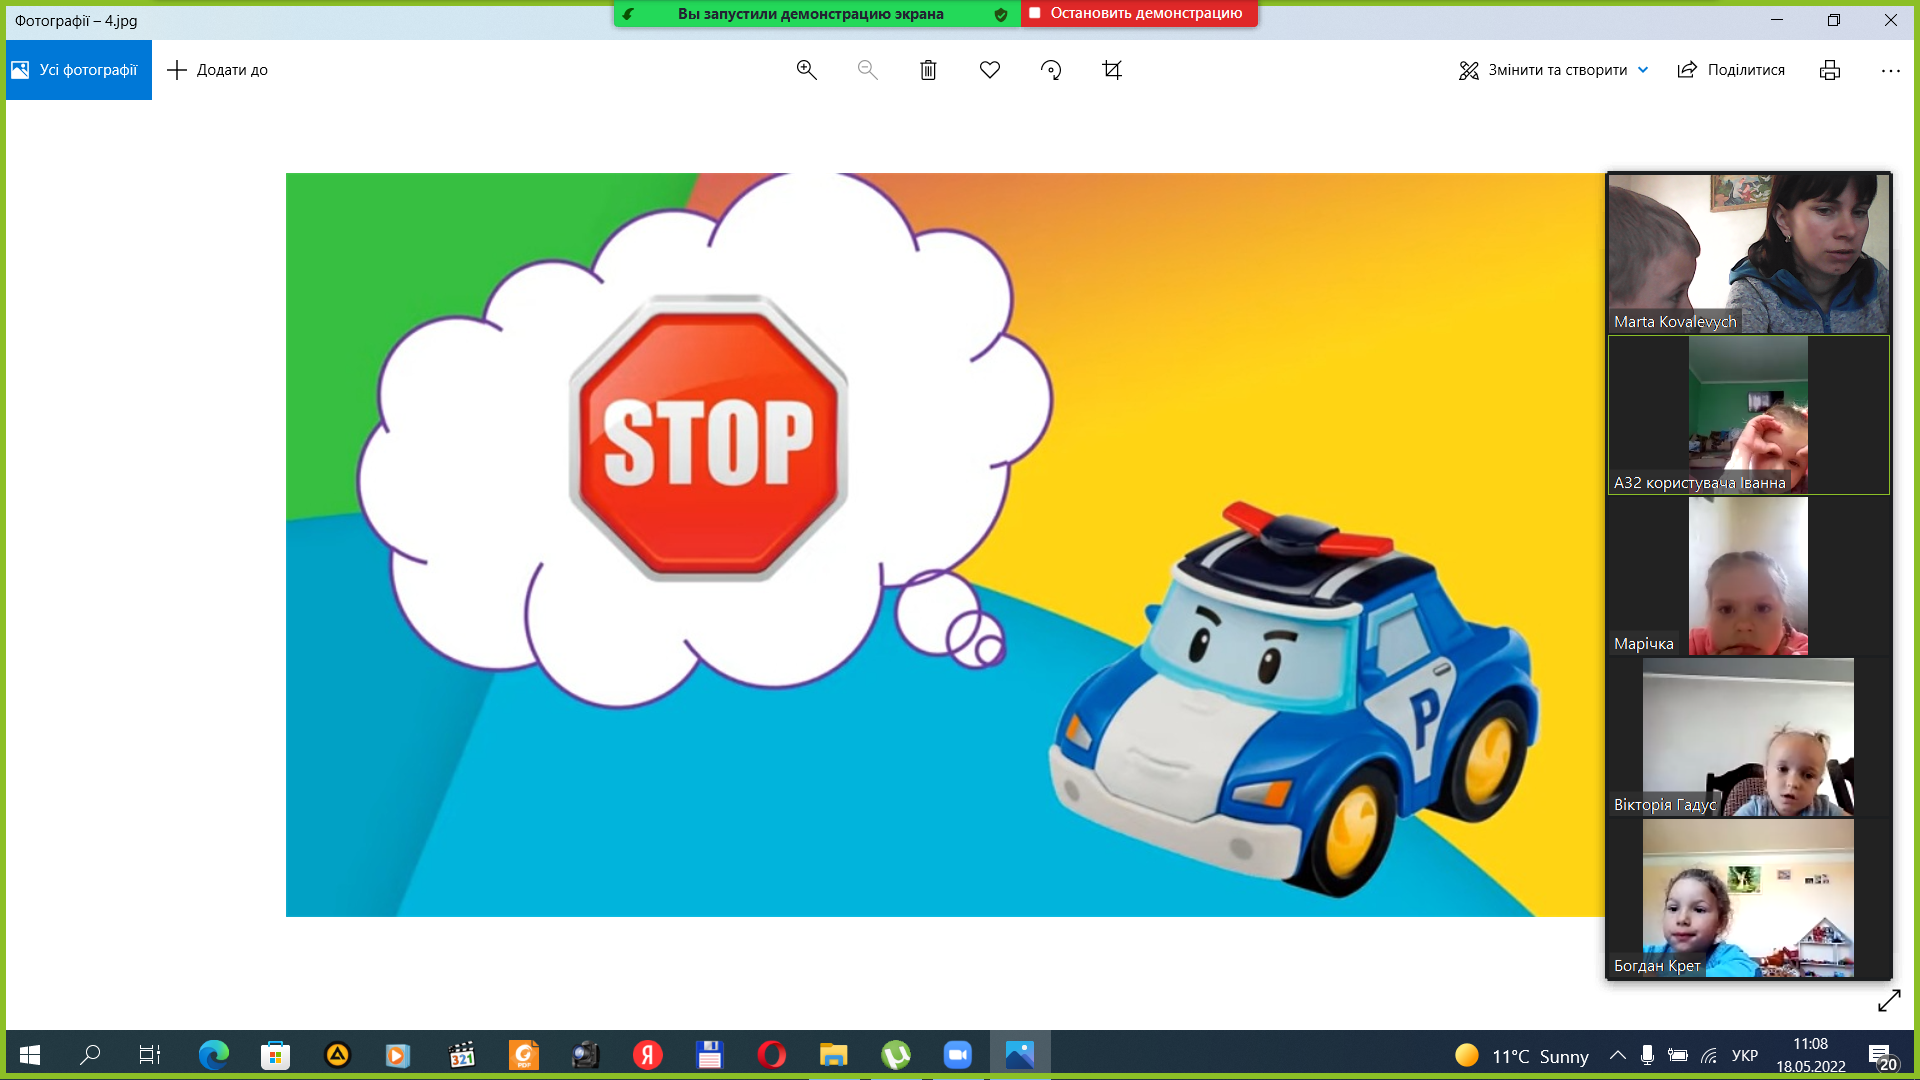
Task: Select Богдан Крет video thumbnail
Action: [x=1748, y=898]
